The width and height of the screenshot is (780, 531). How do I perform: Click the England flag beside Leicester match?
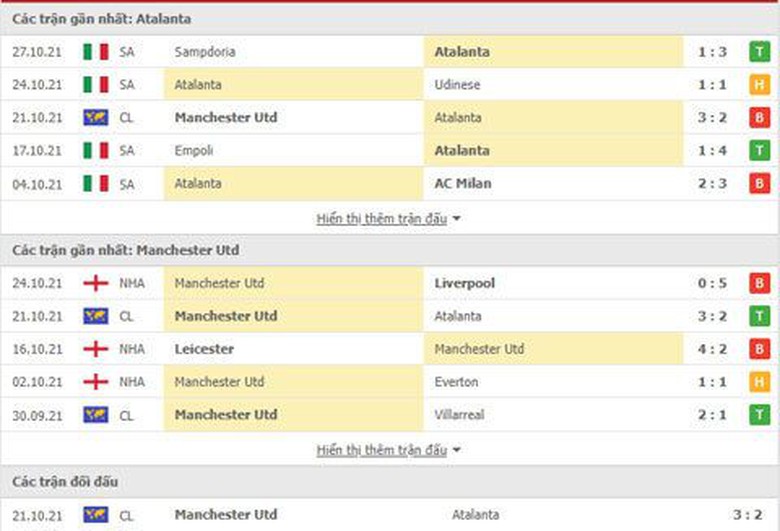pos(96,350)
